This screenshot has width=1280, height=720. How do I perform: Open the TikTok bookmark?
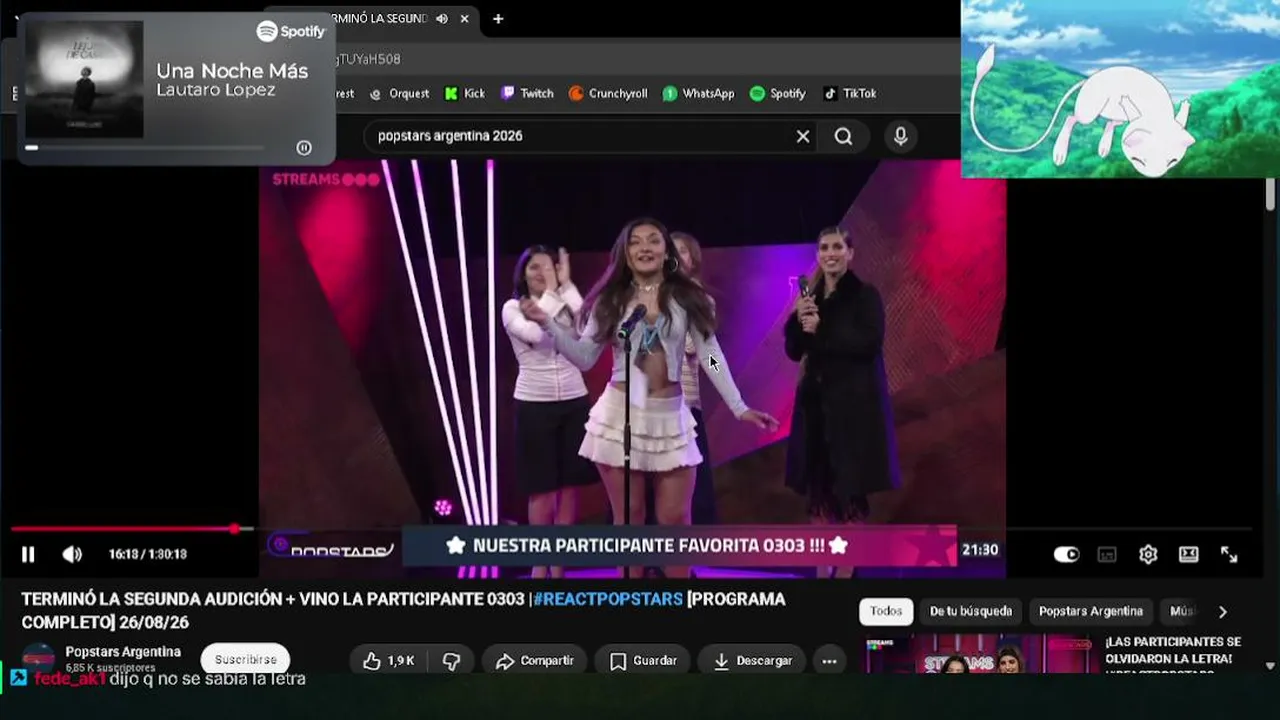tap(849, 93)
